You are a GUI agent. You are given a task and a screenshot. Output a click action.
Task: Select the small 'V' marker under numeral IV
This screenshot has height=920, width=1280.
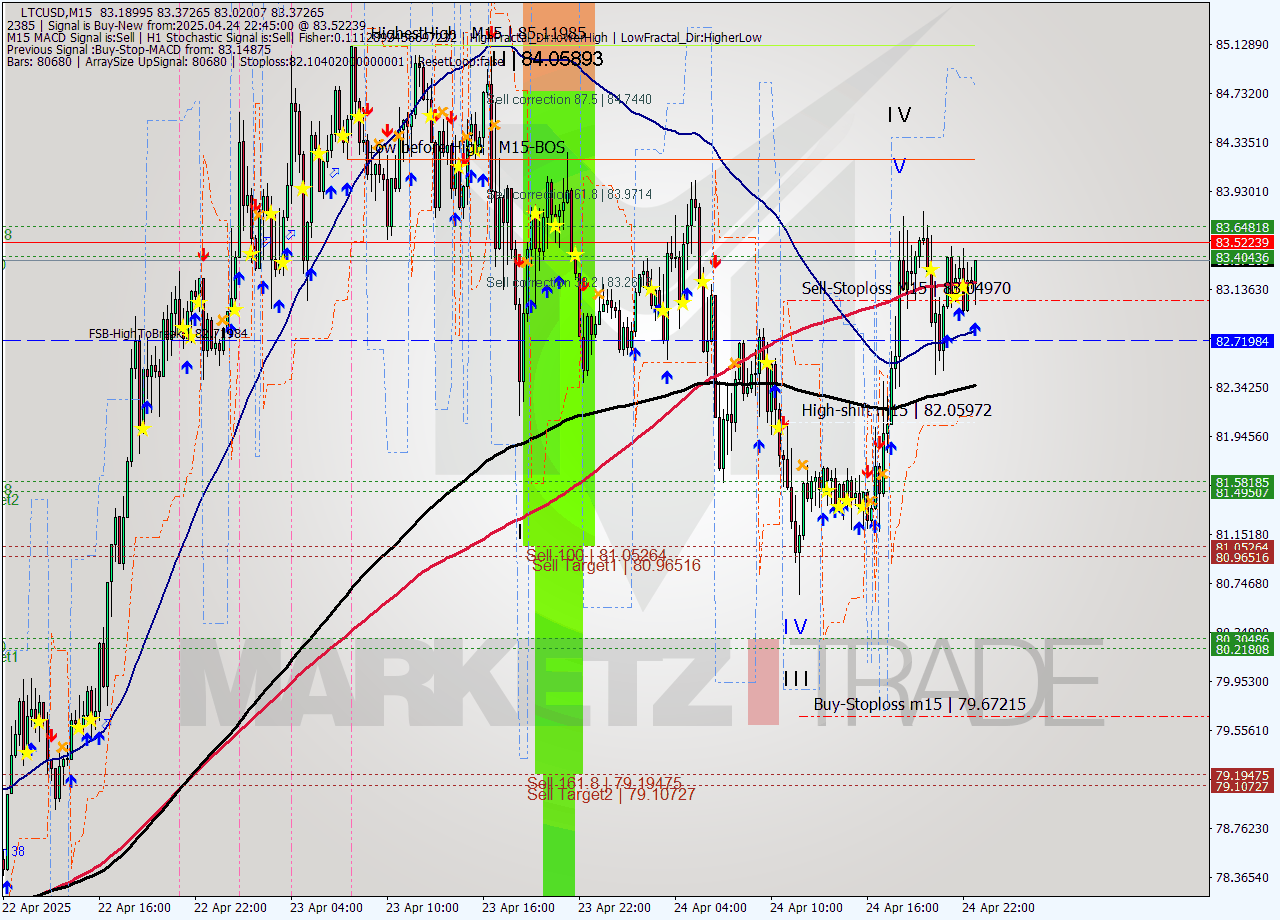898,166
